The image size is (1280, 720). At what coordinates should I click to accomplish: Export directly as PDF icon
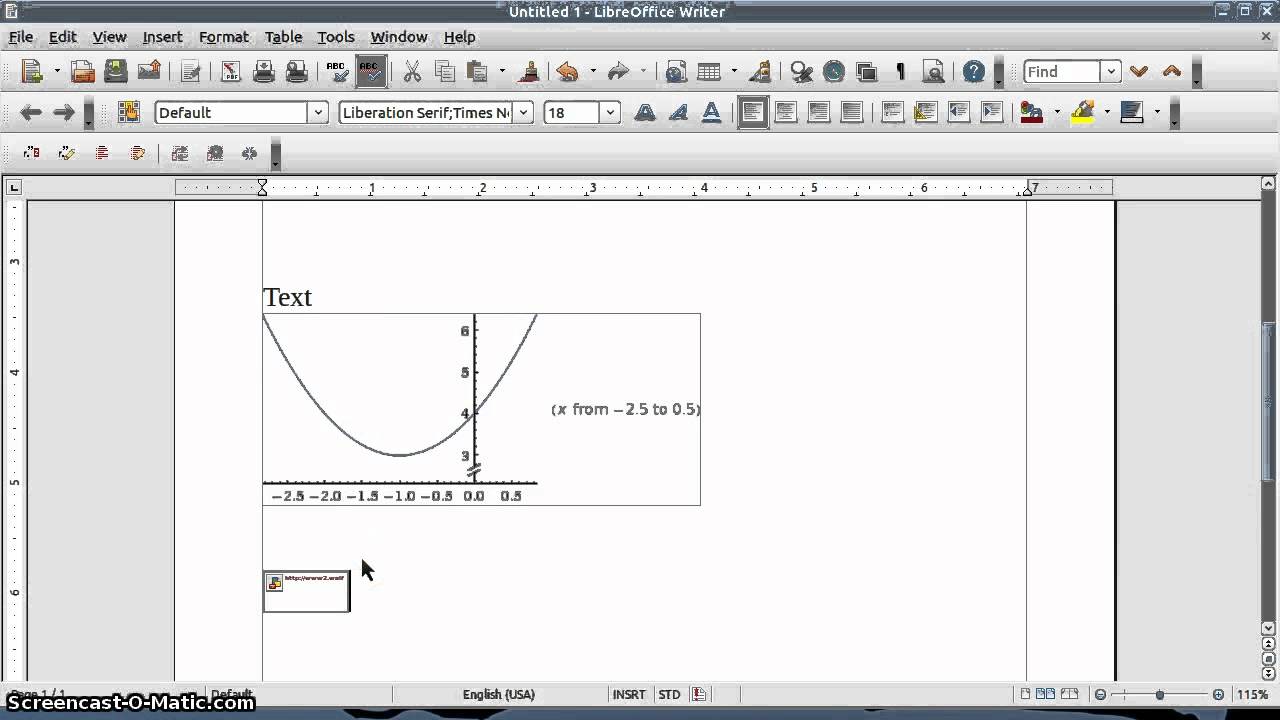point(231,71)
